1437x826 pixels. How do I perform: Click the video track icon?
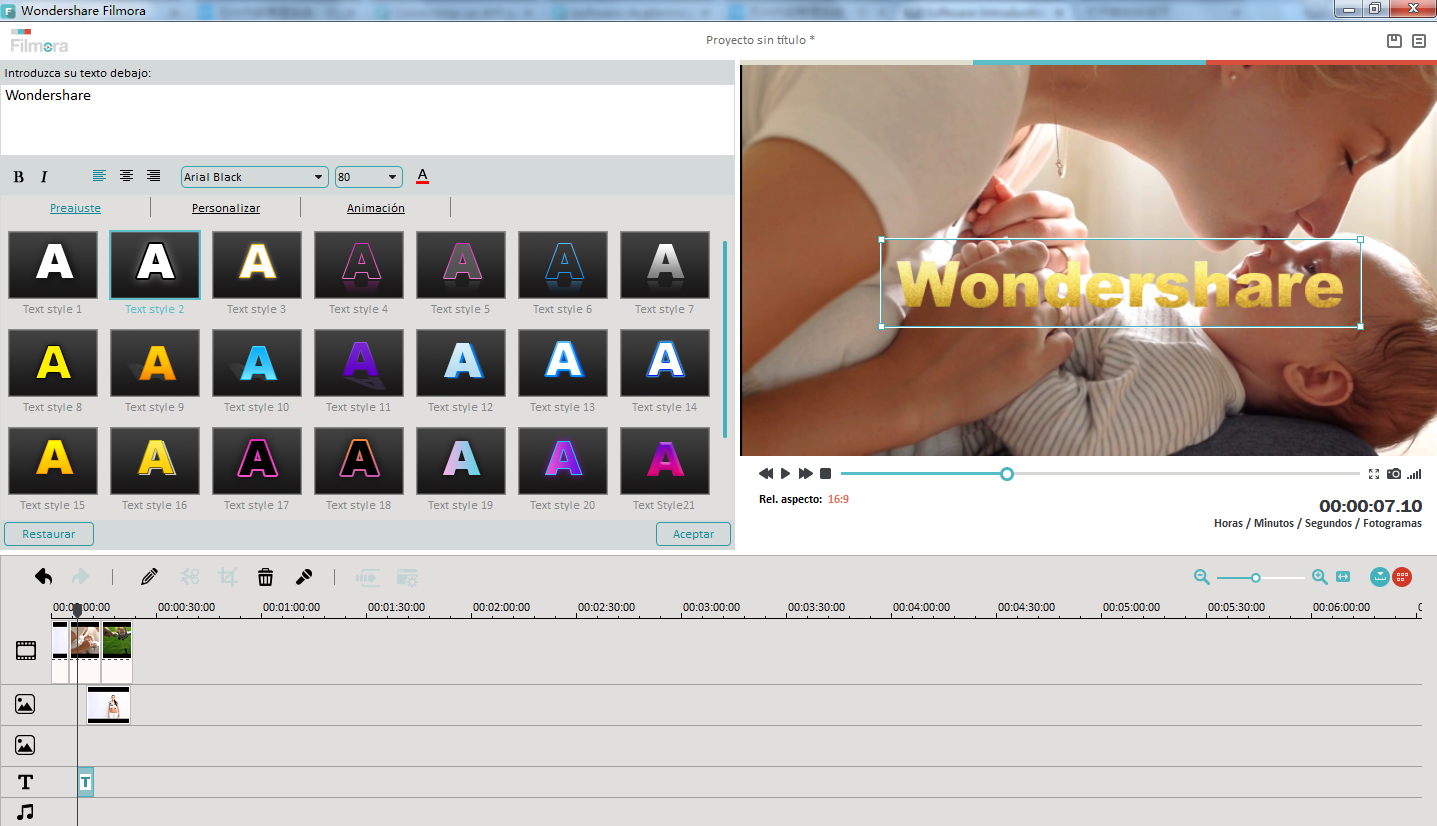tap(25, 651)
